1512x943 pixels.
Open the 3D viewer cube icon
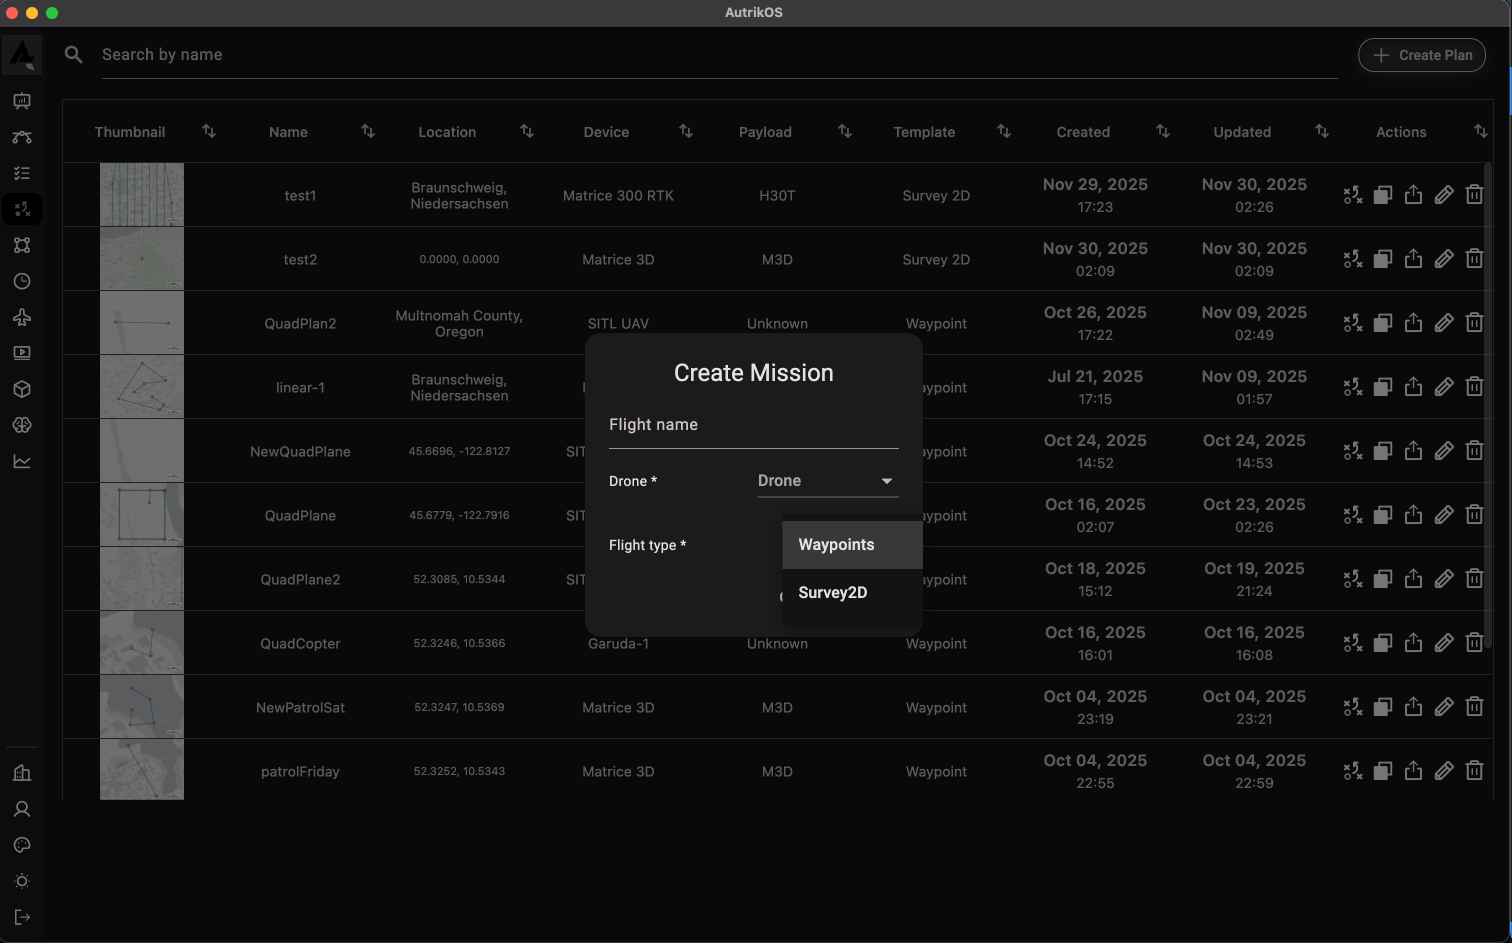[x=22, y=388]
